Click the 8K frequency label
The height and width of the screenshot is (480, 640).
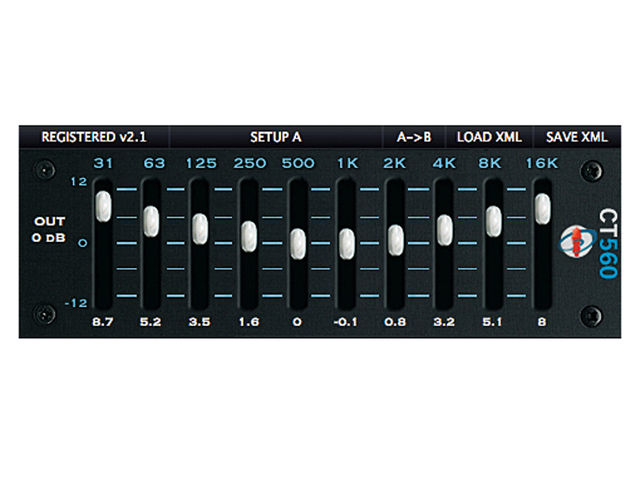click(x=490, y=163)
